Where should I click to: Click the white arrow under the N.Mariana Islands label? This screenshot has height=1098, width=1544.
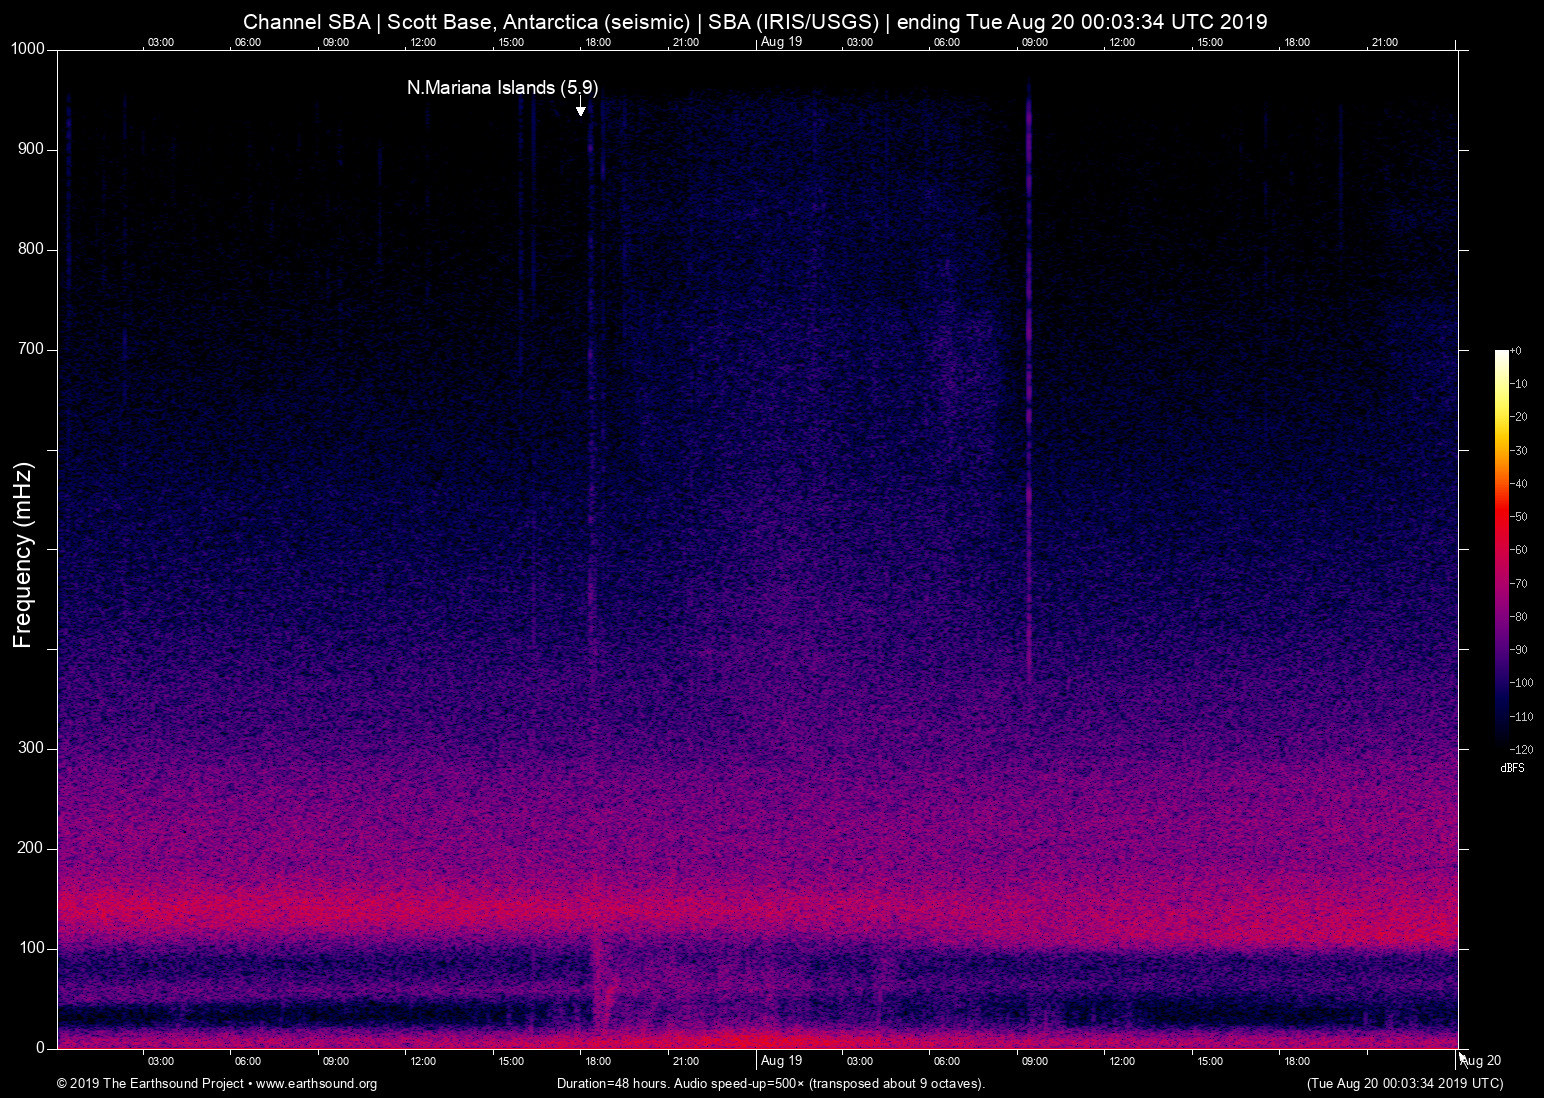click(580, 106)
